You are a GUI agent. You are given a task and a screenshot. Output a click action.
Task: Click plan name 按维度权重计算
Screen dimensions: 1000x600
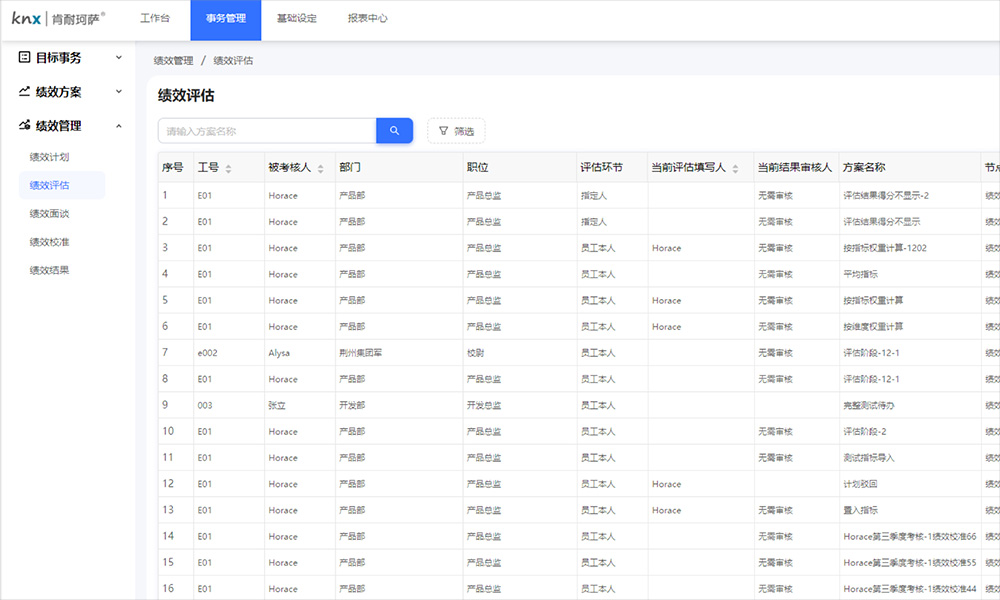coord(873,326)
